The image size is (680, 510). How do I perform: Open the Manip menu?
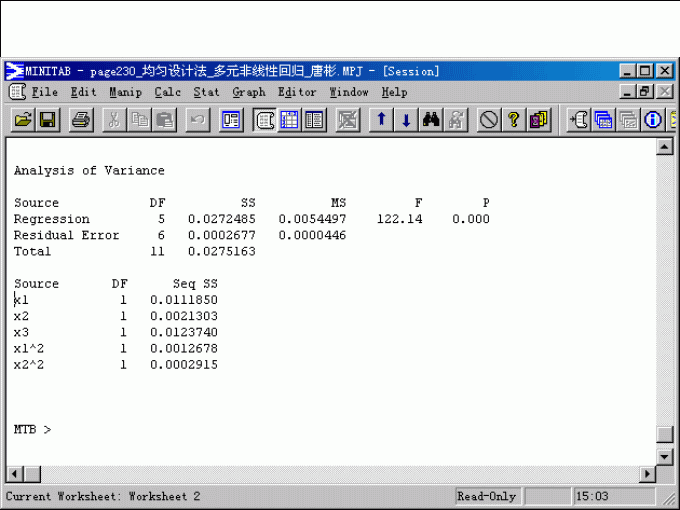point(125,92)
